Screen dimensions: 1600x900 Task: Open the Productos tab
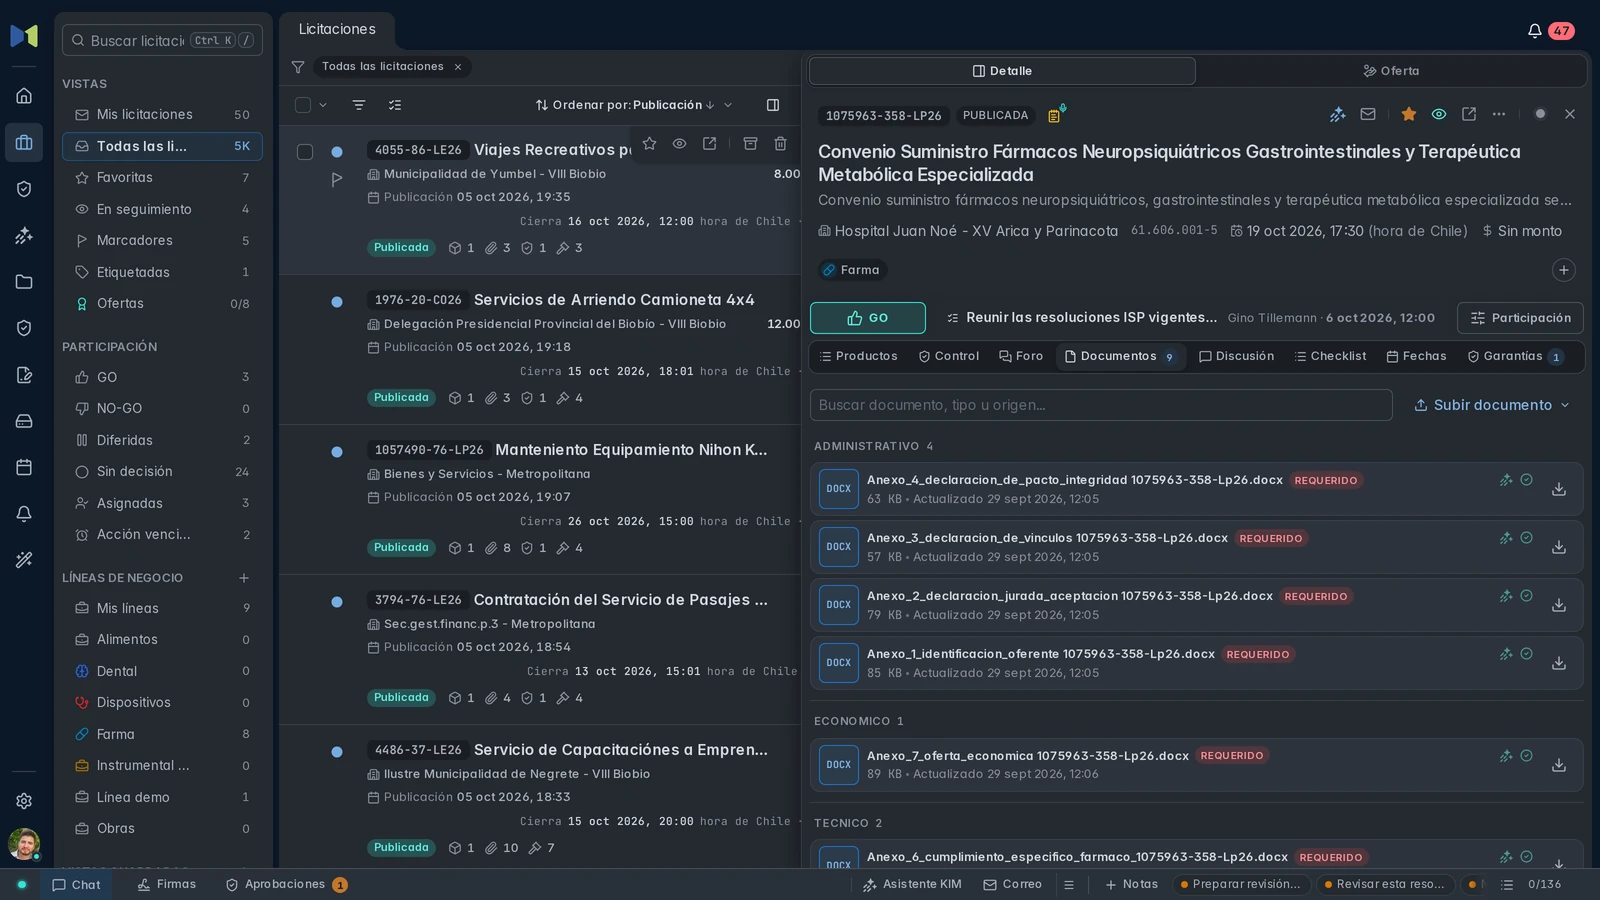(x=858, y=356)
